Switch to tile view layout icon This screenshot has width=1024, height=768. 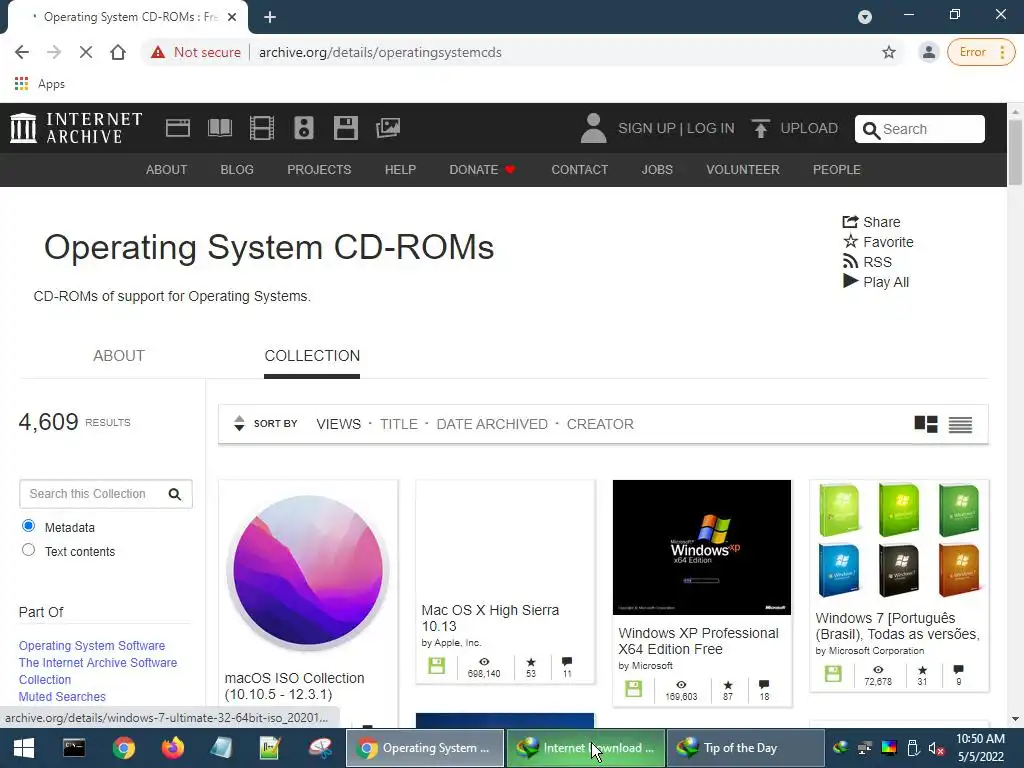(926, 424)
